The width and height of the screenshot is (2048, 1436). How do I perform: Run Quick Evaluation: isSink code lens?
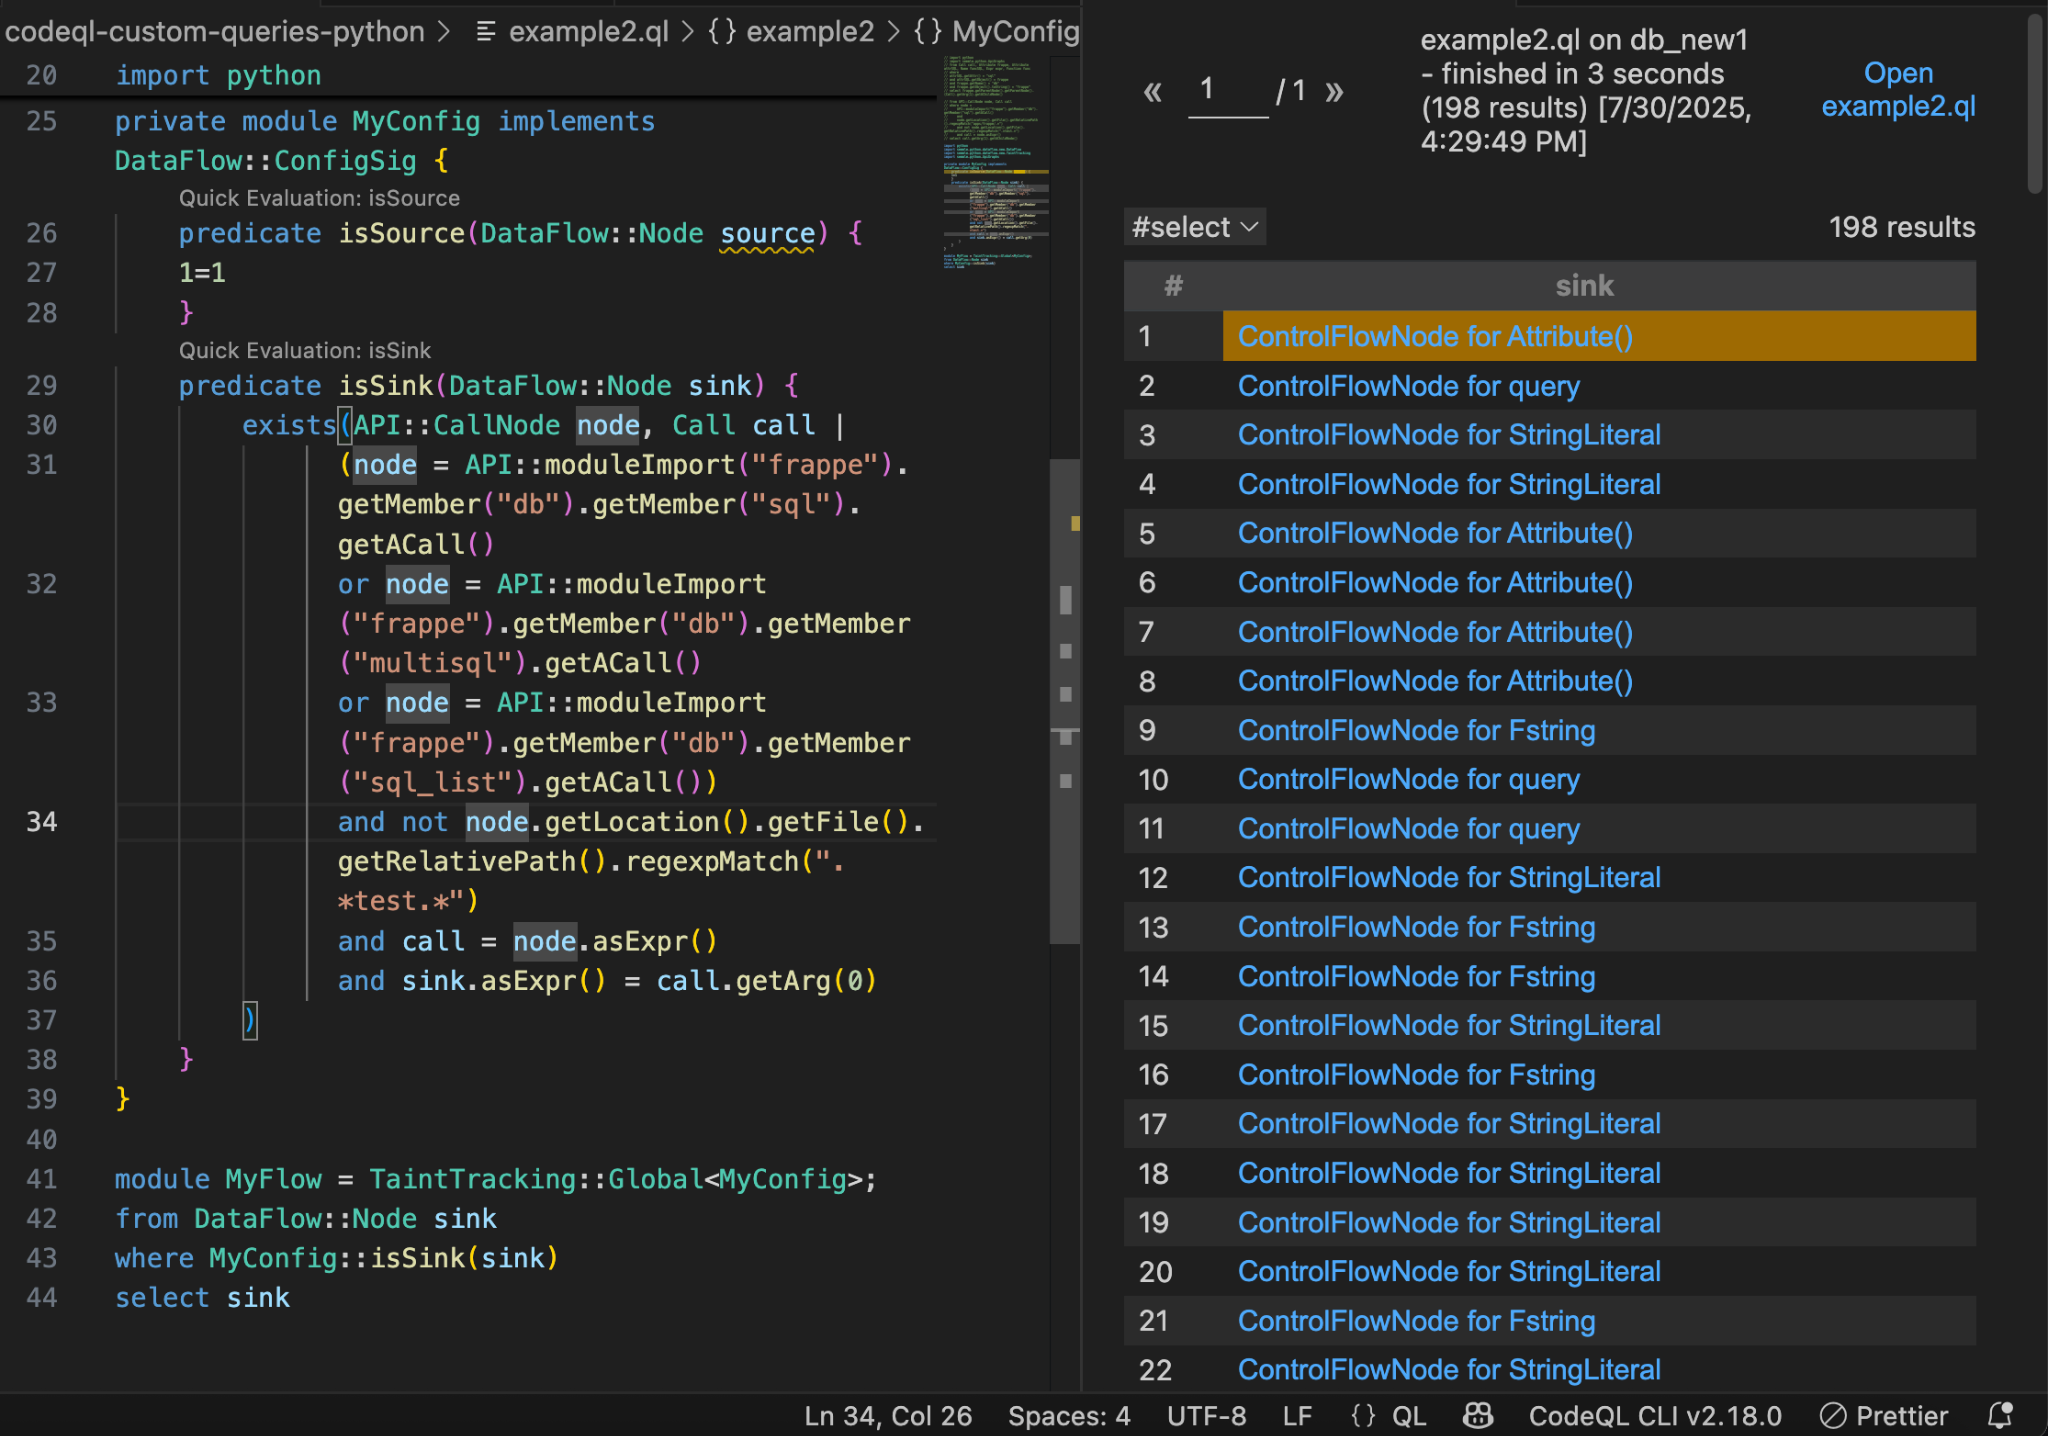pyautogui.click(x=304, y=350)
